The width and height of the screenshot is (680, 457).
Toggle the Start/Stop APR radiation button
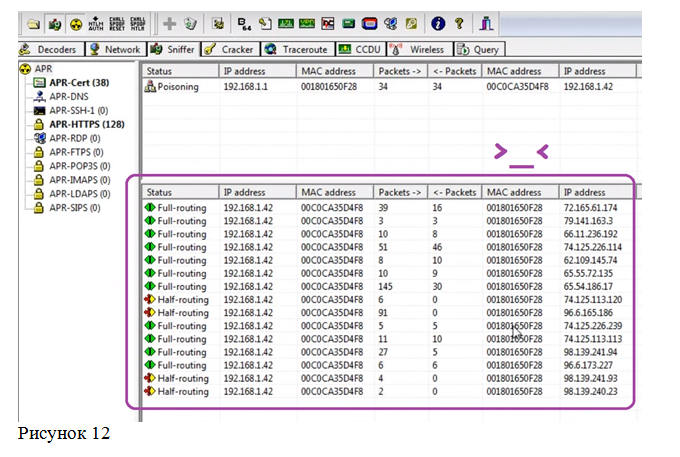(x=76, y=23)
